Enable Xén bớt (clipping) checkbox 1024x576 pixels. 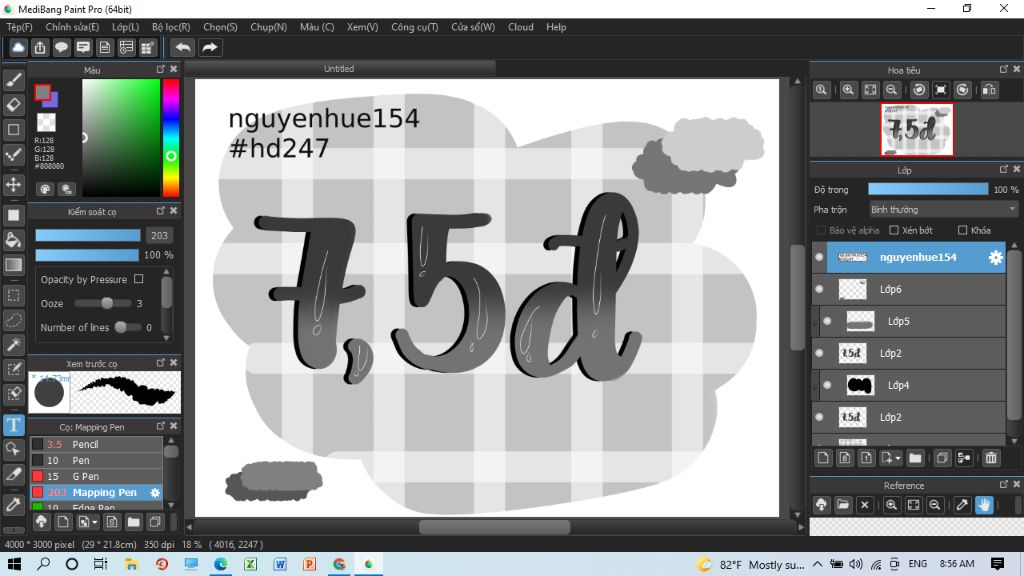pos(894,230)
